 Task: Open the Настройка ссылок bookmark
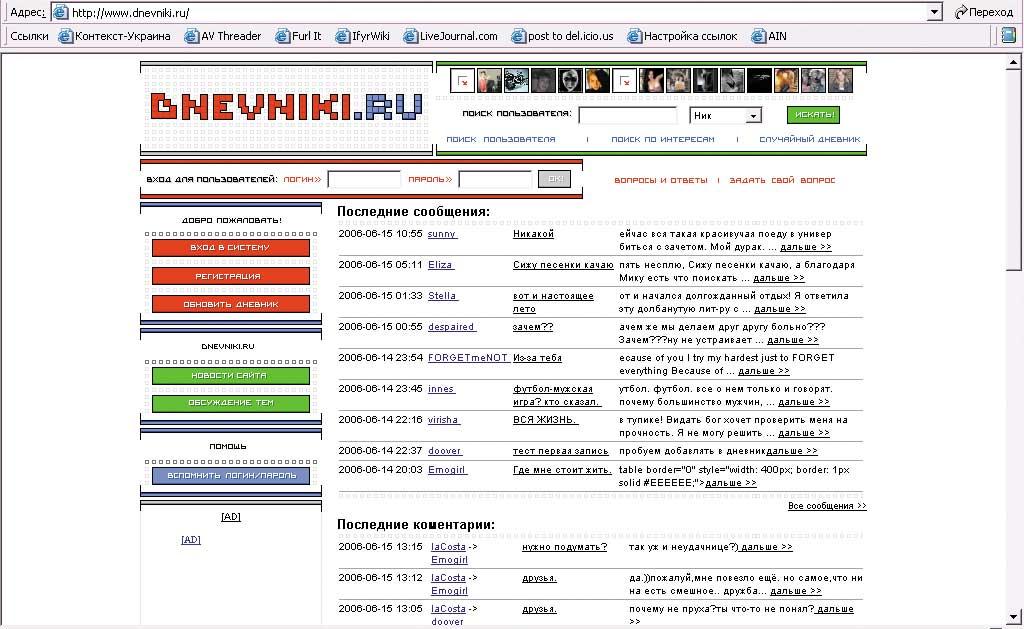point(682,36)
